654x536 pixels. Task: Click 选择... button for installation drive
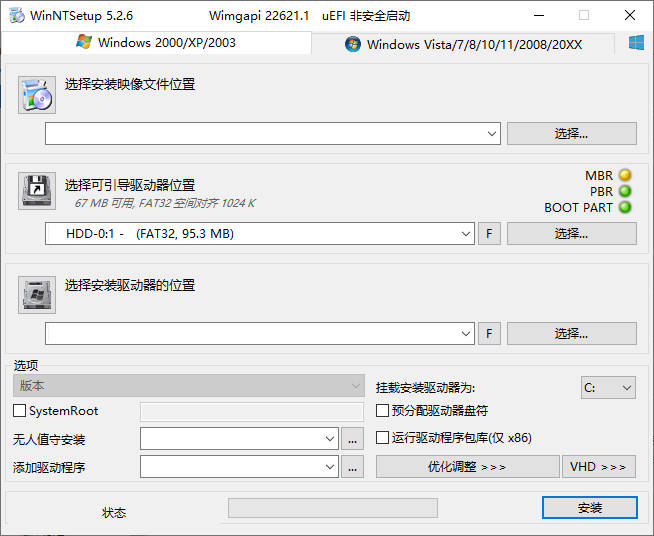pyautogui.click(x=572, y=333)
